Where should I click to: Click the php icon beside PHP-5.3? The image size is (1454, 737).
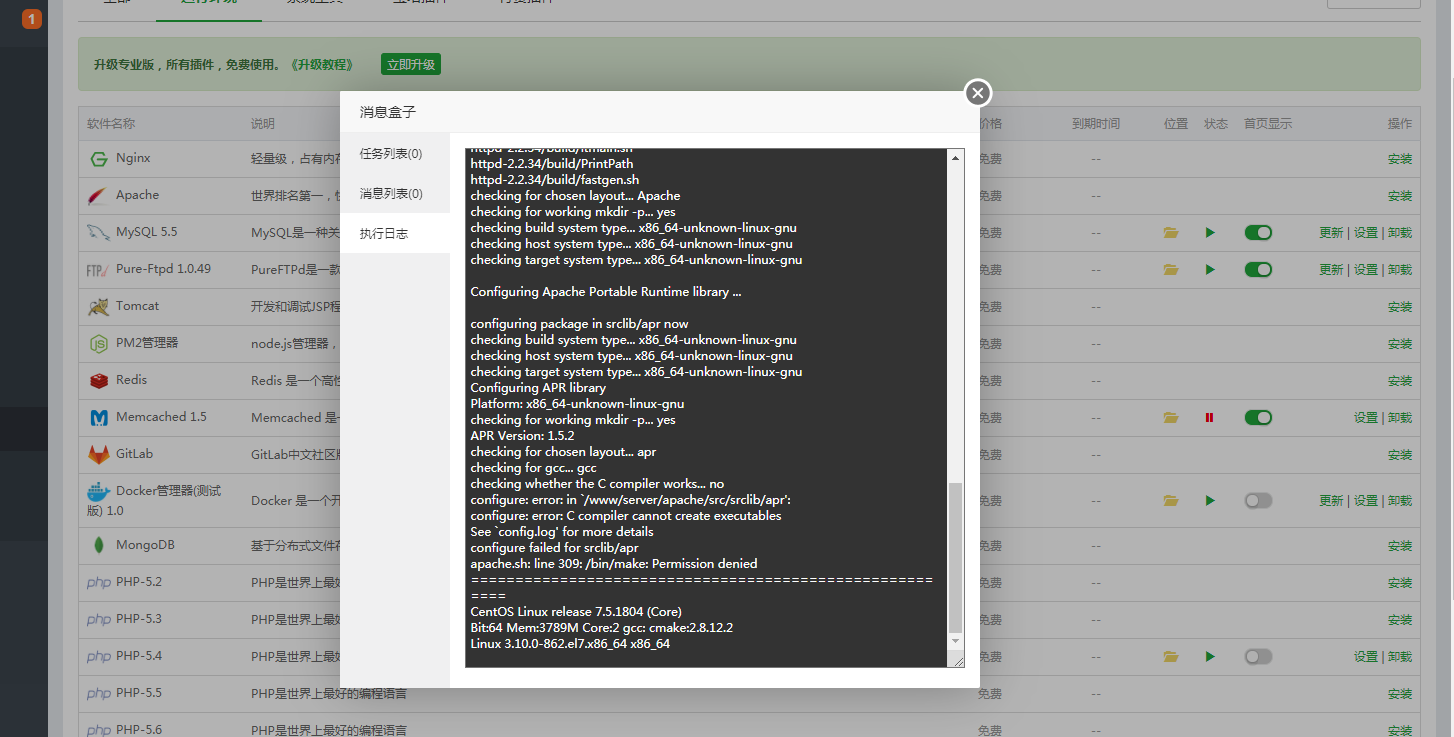pyautogui.click(x=98, y=620)
